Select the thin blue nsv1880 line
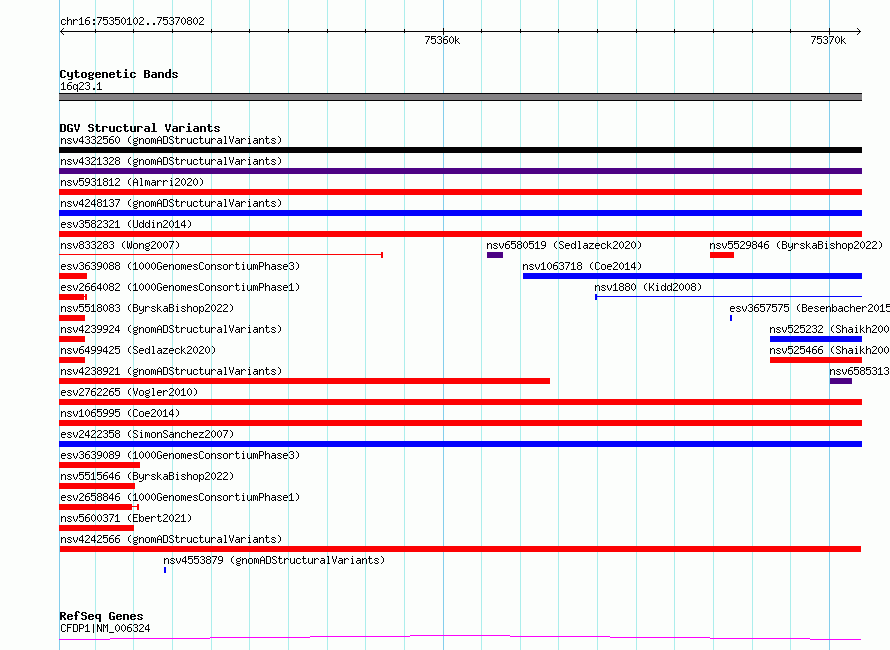Screen dimensions: 890x650 [728, 297]
